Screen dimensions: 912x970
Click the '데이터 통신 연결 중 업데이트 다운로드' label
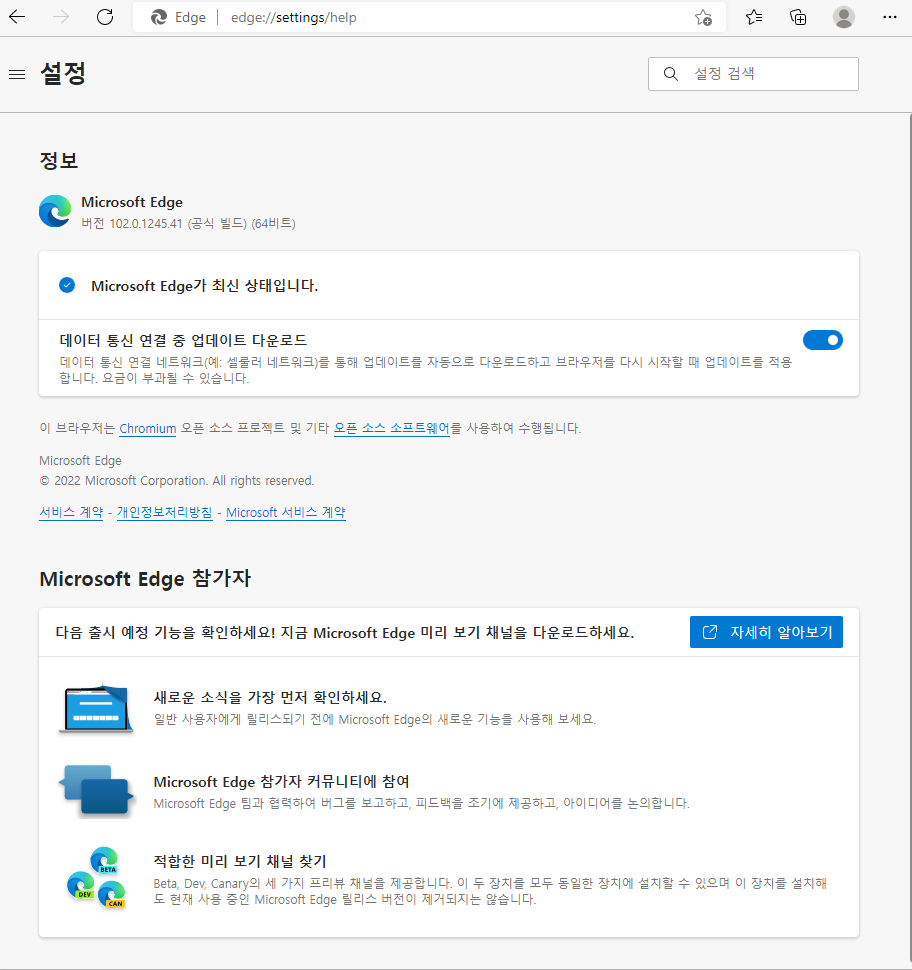click(x=184, y=340)
